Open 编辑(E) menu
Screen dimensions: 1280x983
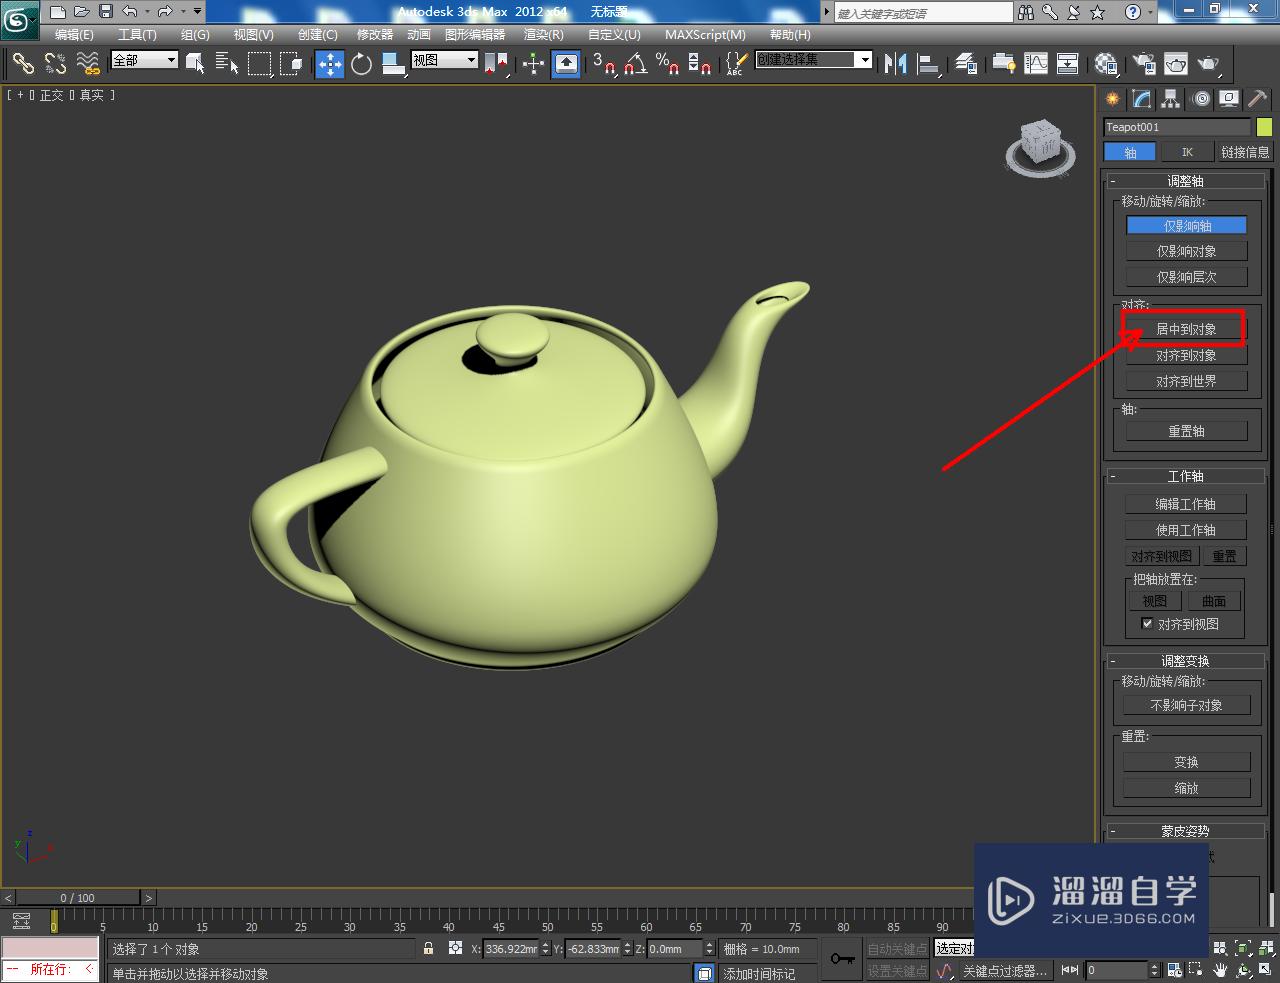pyautogui.click(x=74, y=34)
